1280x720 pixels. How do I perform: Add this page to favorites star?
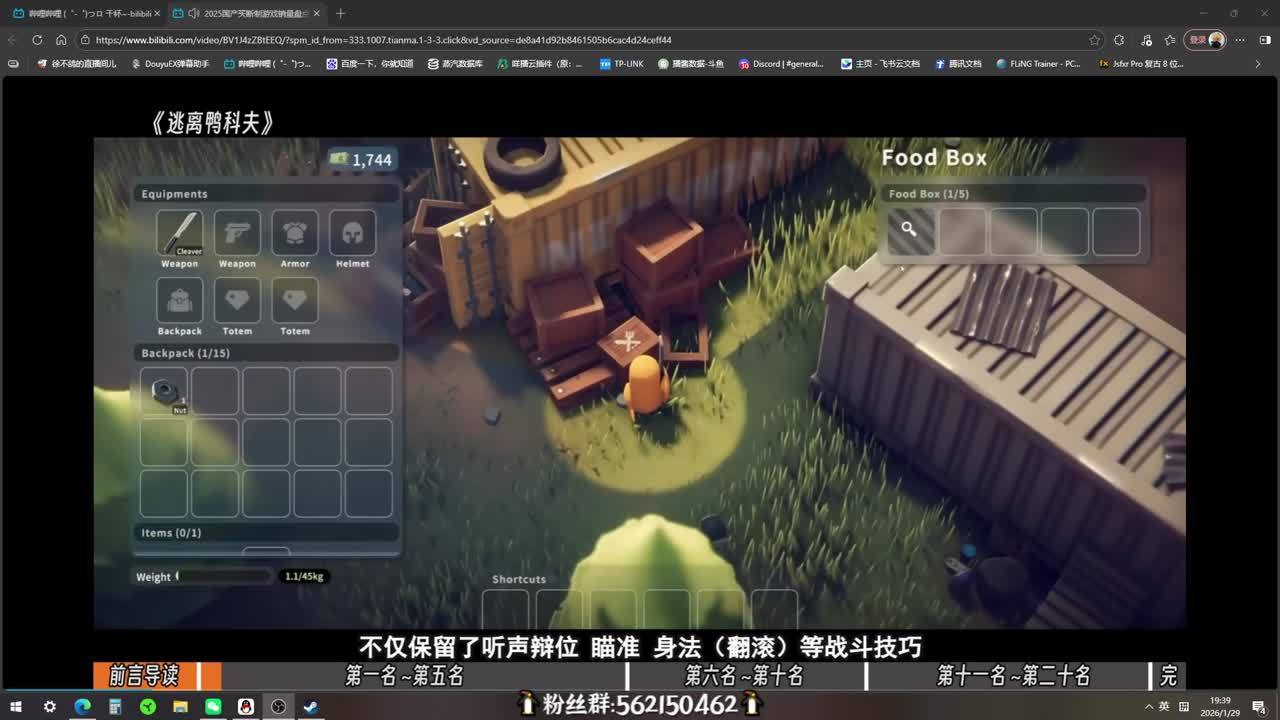pyautogui.click(x=1095, y=40)
